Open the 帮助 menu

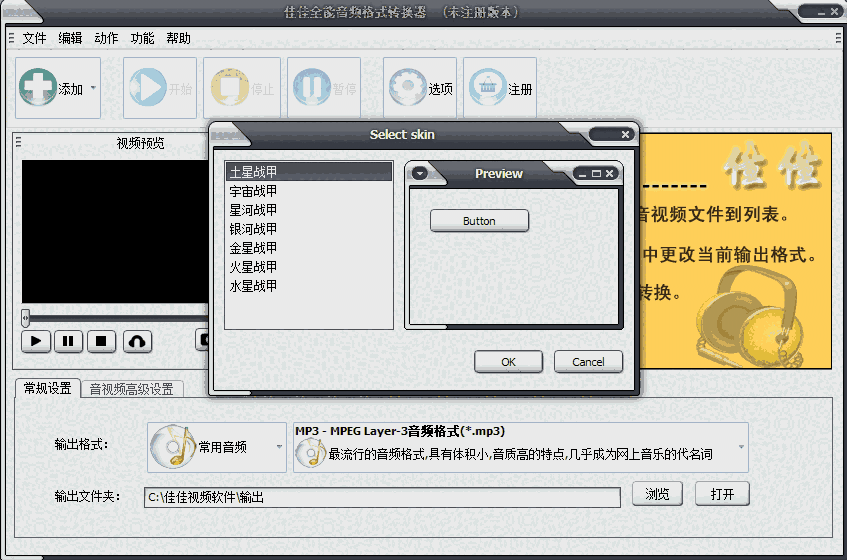coord(178,38)
